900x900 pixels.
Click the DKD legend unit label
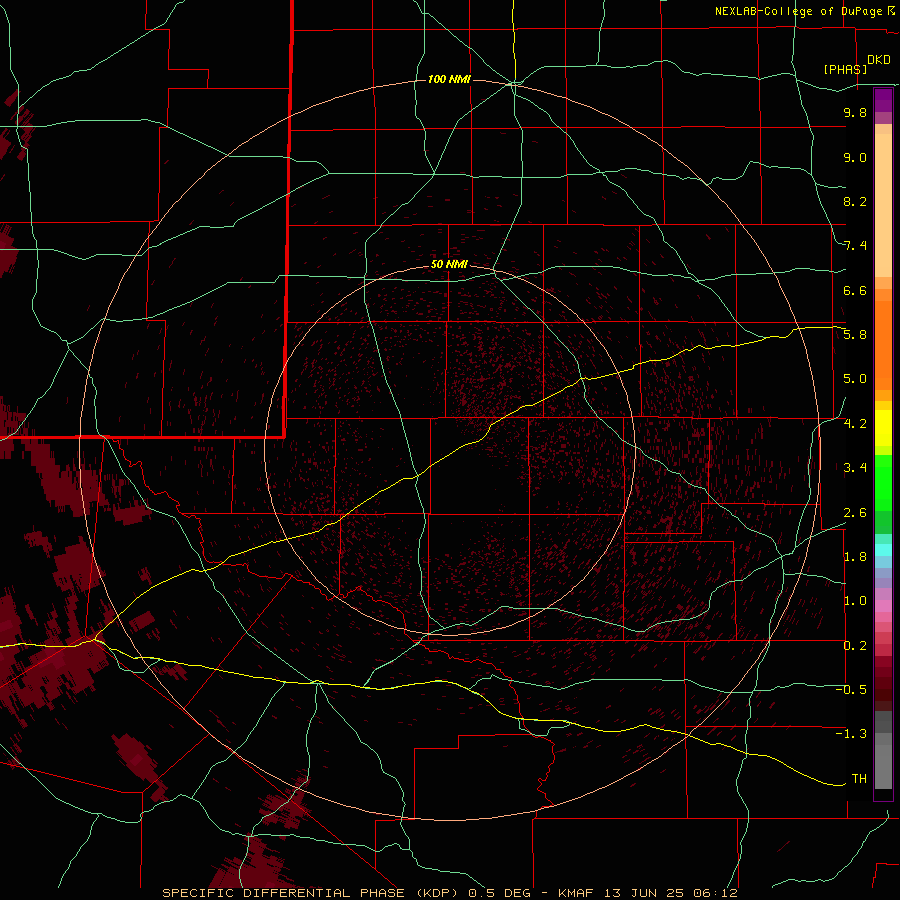pos(879,60)
